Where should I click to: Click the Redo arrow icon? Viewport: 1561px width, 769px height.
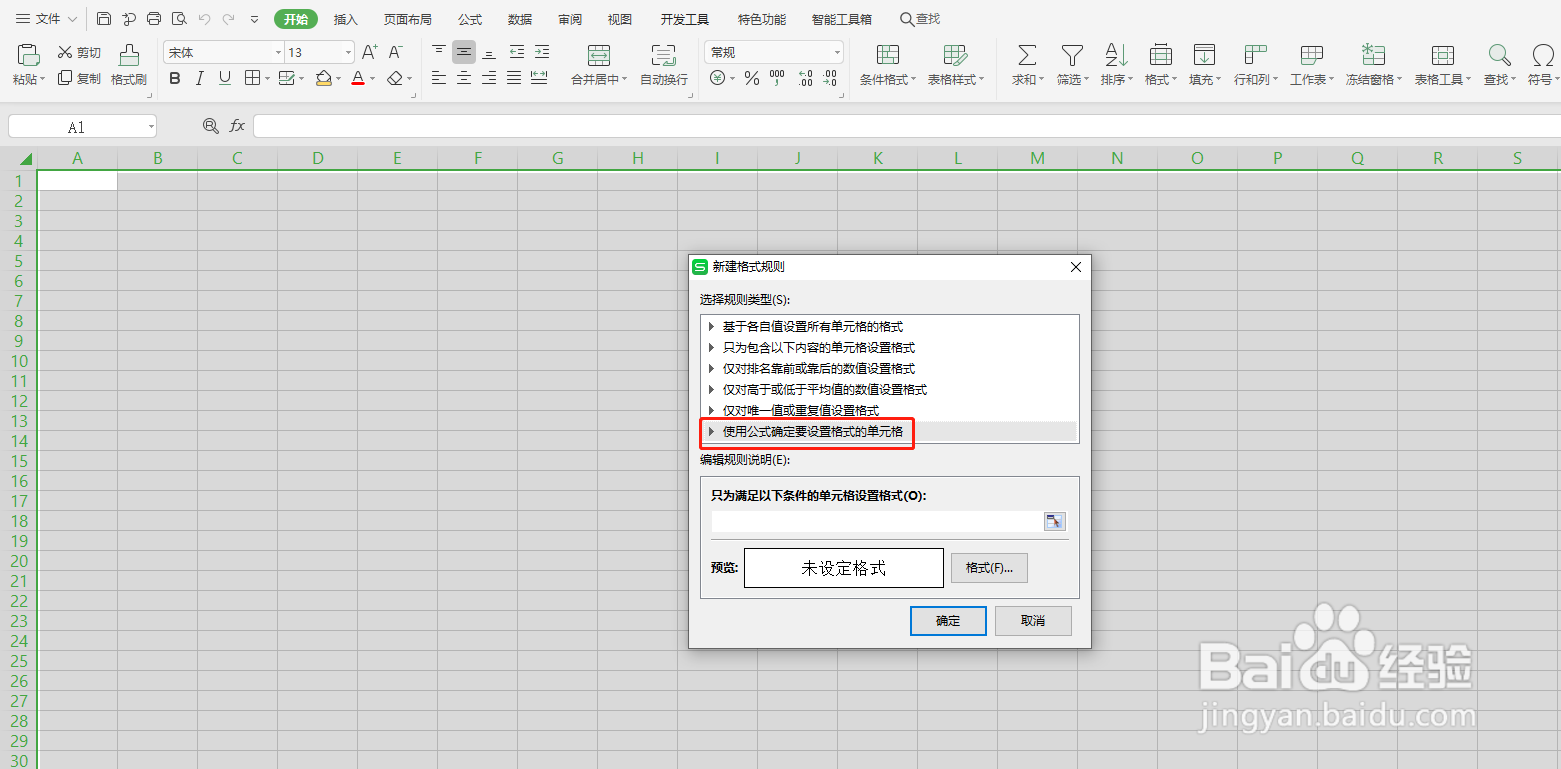point(229,19)
